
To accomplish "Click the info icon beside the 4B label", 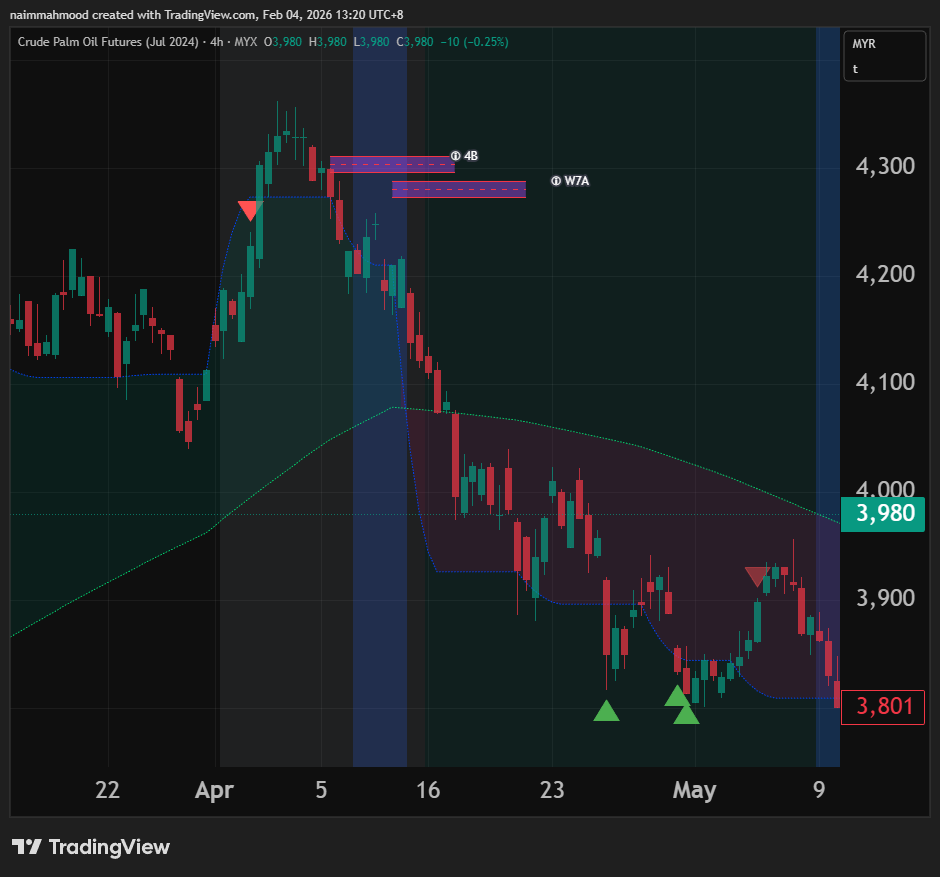I will click(455, 156).
